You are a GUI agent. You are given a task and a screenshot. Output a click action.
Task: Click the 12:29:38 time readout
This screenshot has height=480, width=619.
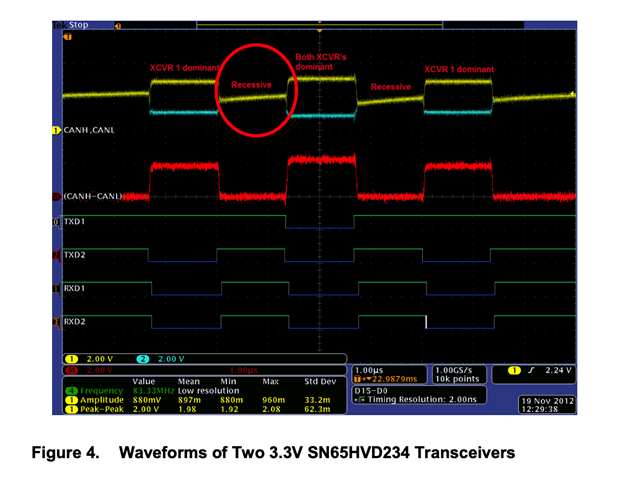[x=540, y=409]
